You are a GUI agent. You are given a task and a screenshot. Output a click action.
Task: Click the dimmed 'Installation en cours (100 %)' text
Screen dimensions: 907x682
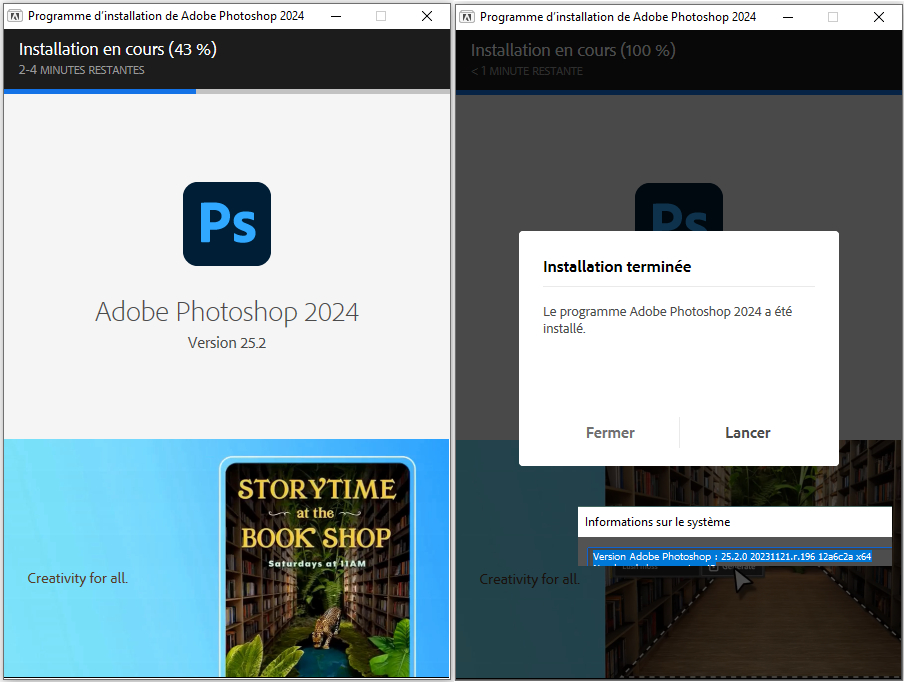click(573, 50)
